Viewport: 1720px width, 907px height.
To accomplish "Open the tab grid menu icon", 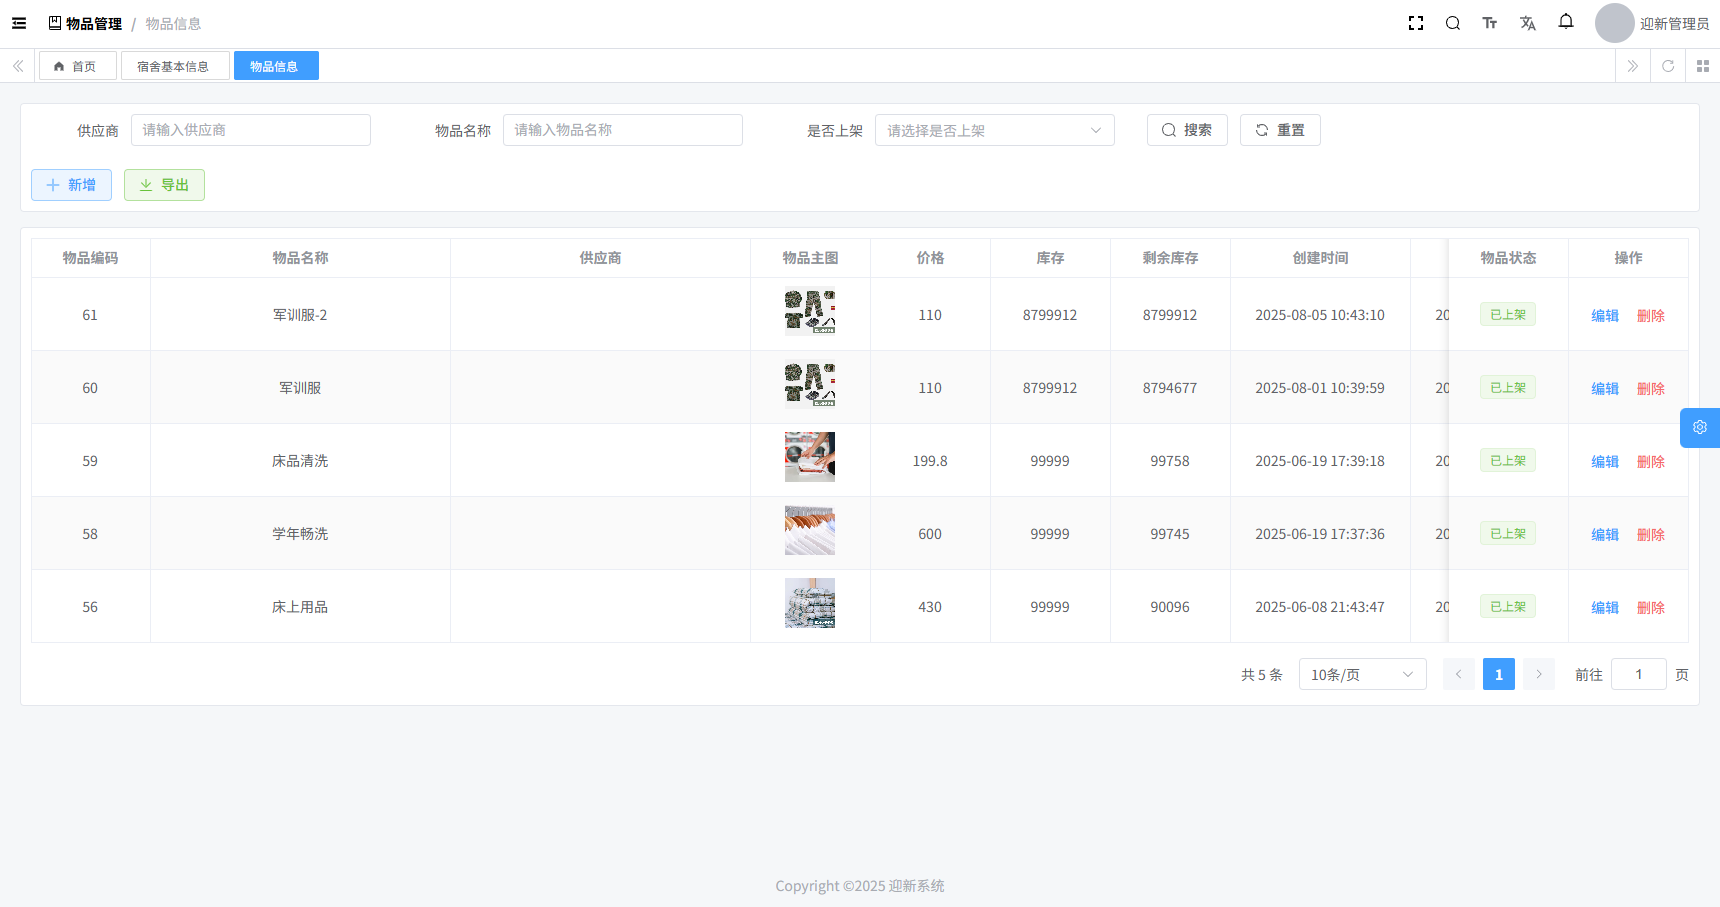I will [1702, 66].
